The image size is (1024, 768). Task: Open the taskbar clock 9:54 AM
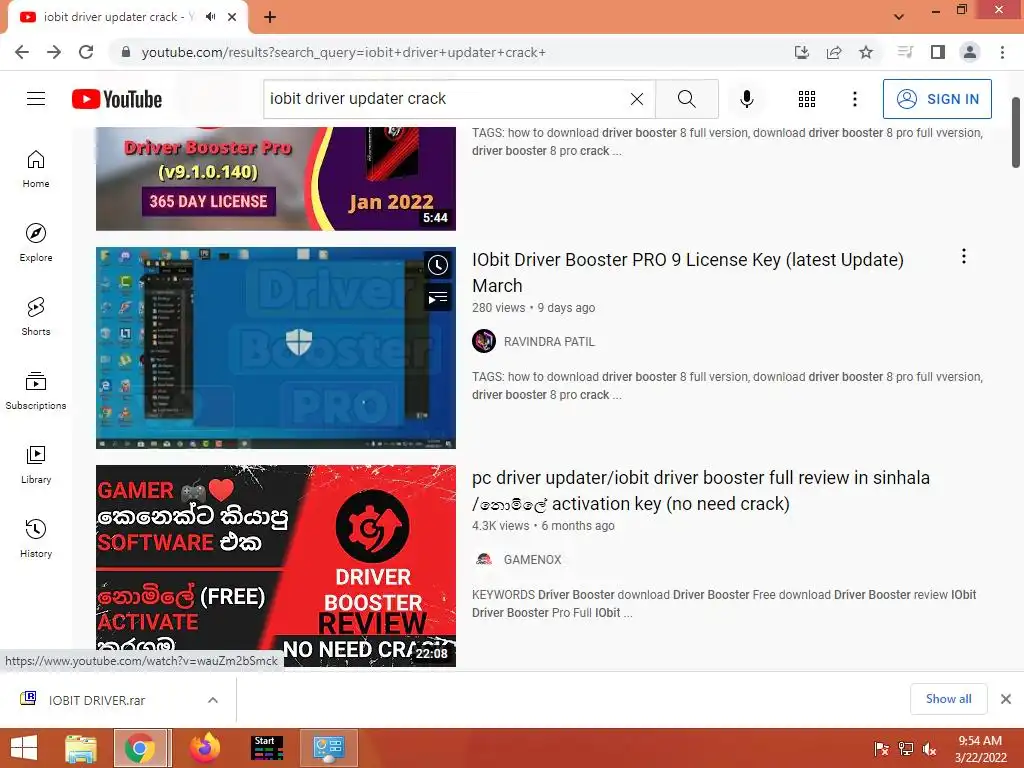point(980,749)
